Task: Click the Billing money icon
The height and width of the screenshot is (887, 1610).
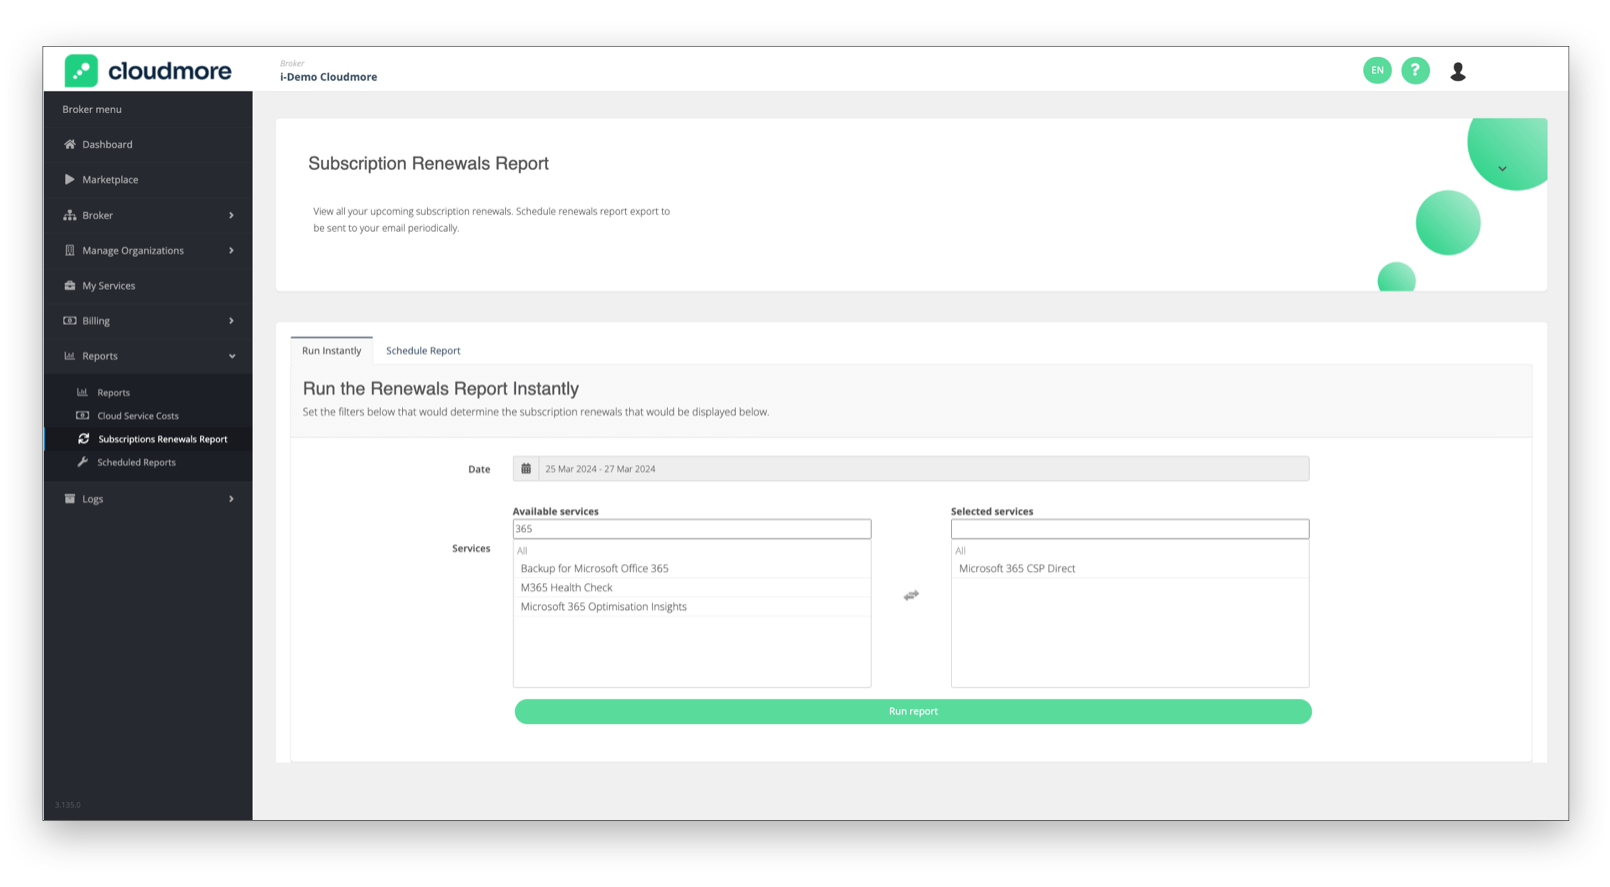Action: tap(70, 320)
